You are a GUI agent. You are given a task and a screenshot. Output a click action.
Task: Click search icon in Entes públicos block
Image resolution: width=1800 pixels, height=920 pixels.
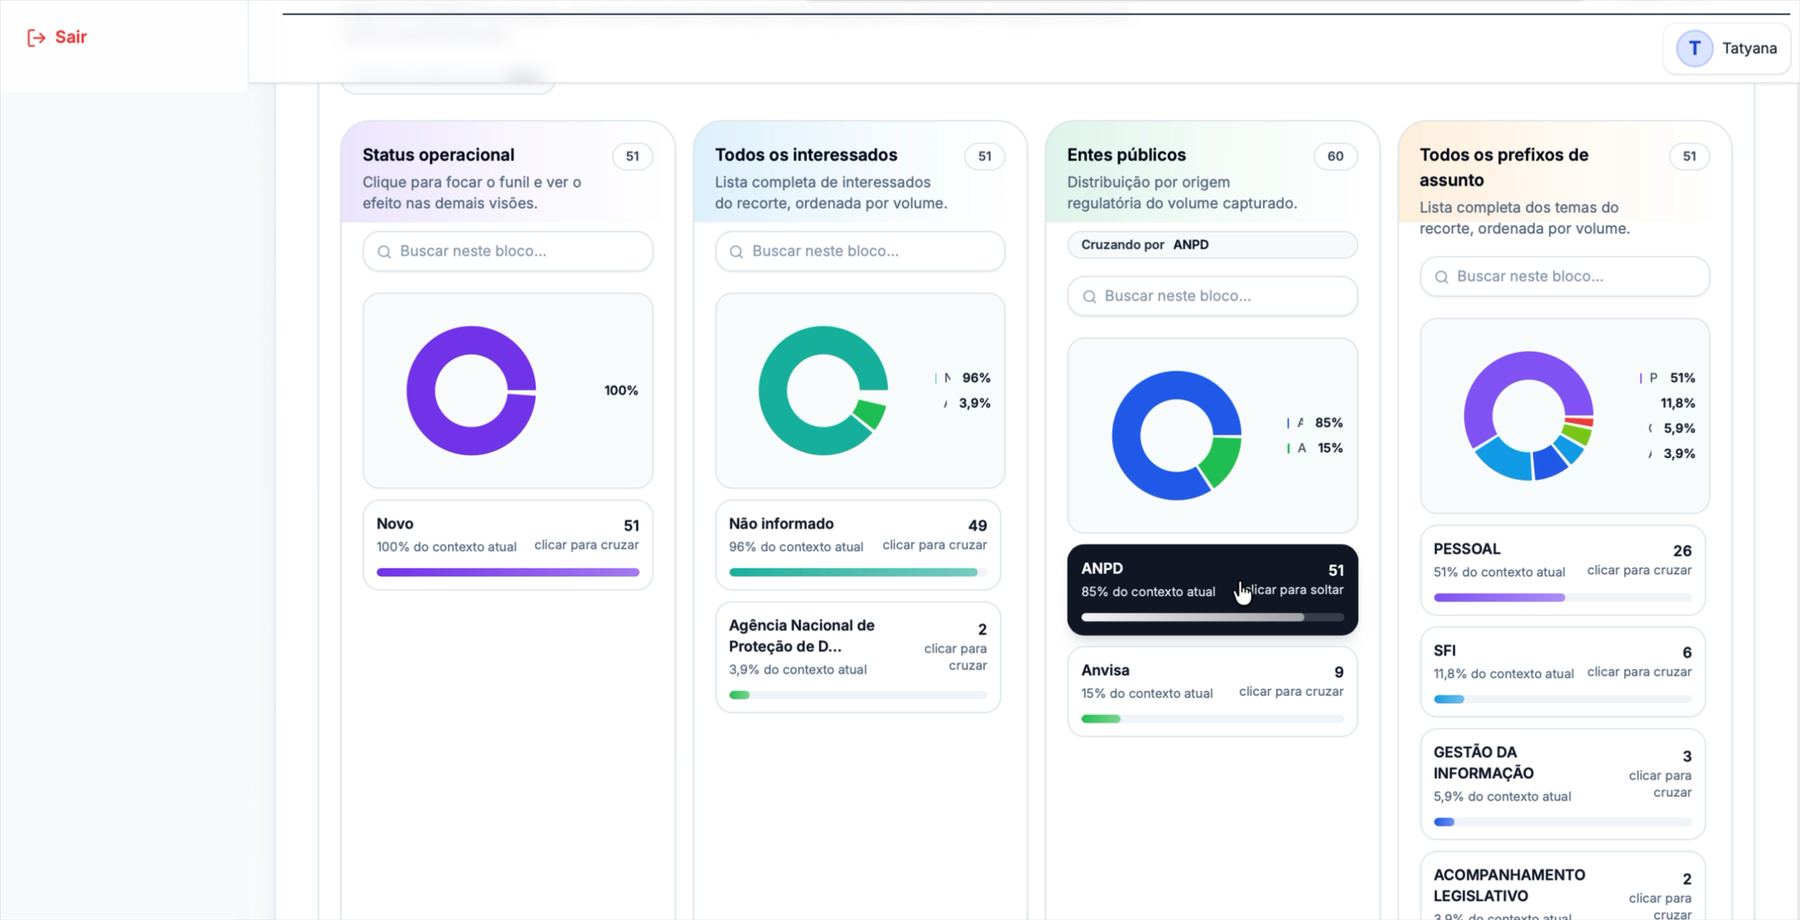1089,297
